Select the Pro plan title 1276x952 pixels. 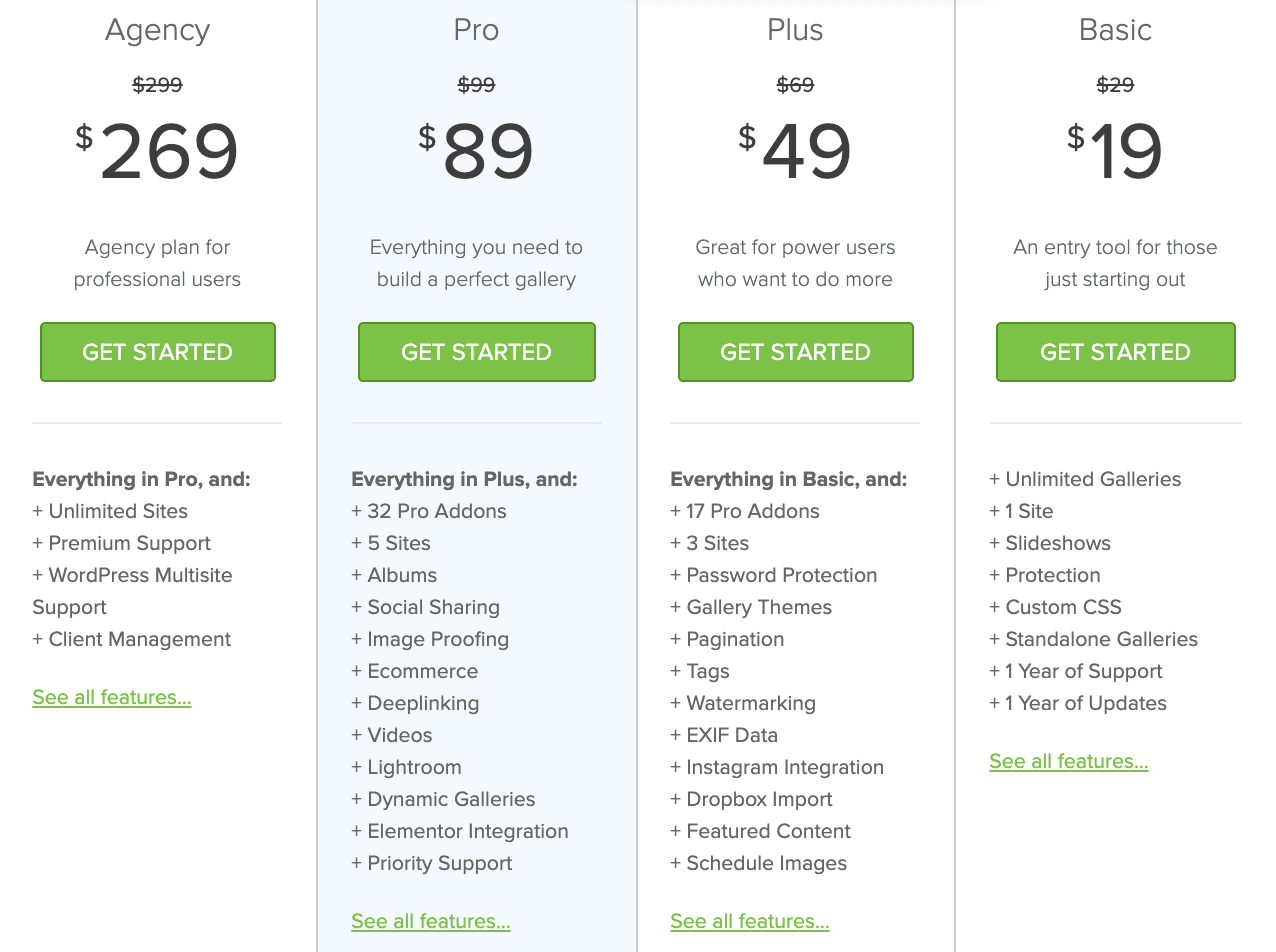point(476,30)
